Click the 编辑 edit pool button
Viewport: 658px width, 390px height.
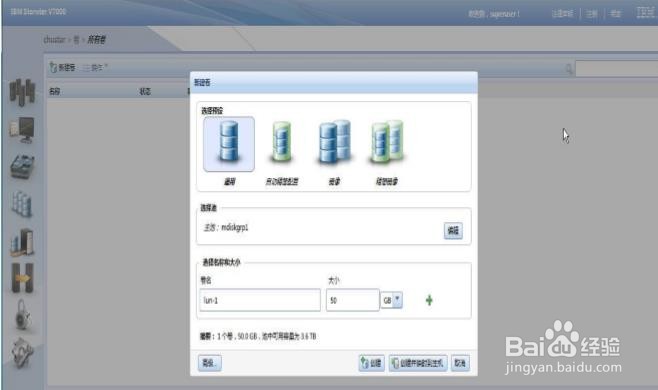click(453, 230)
